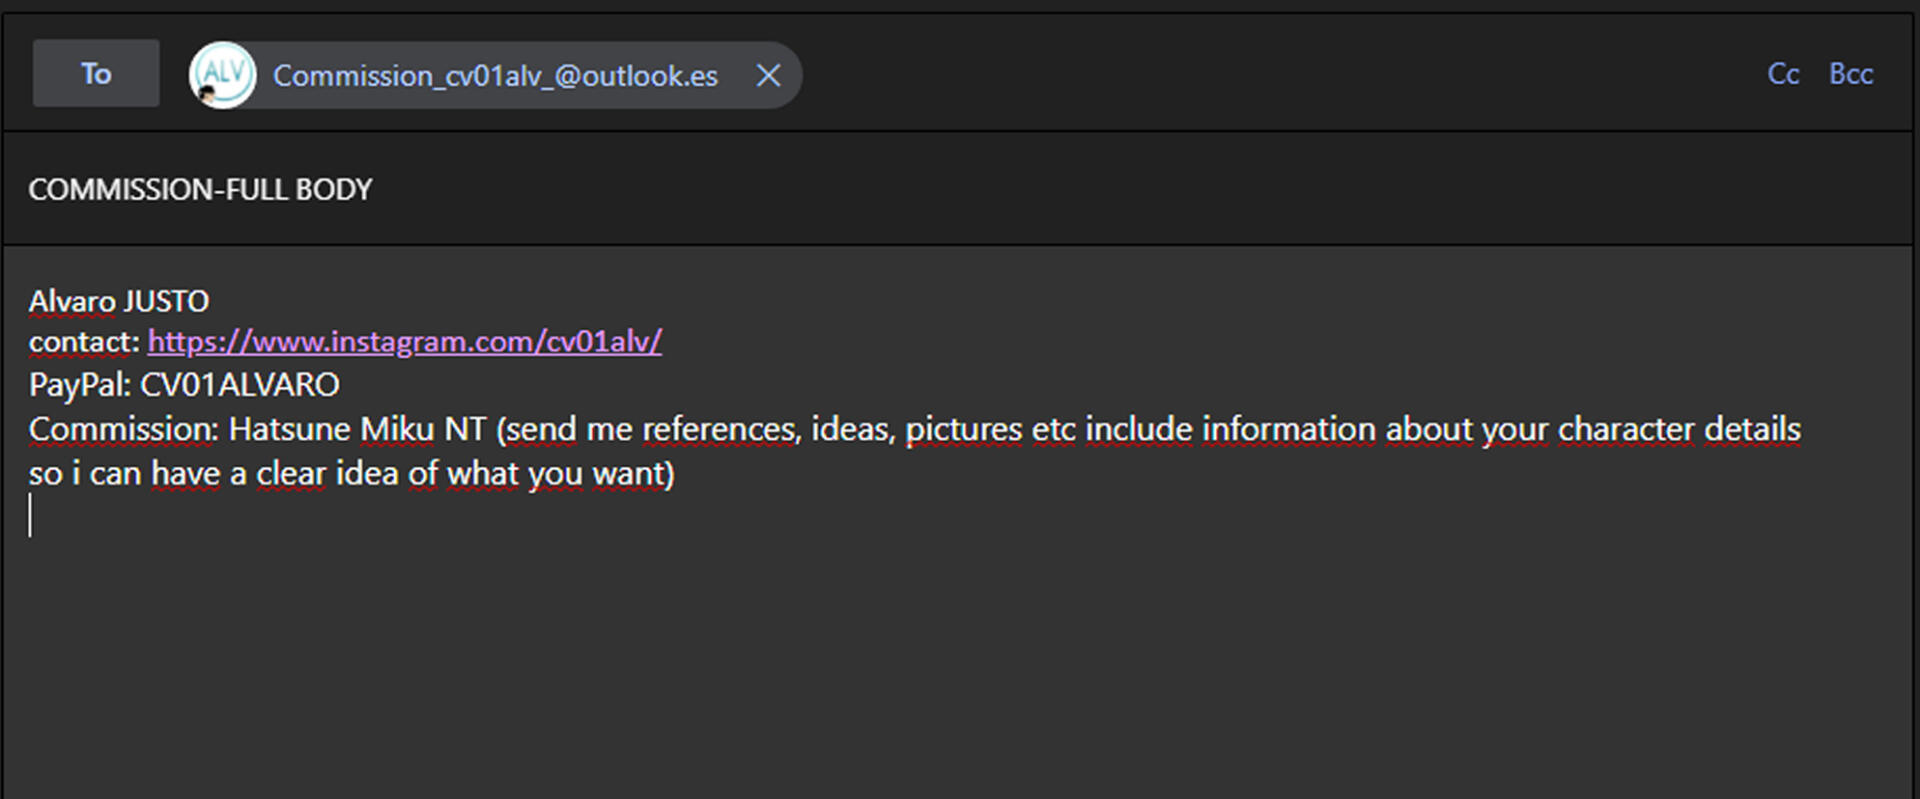
Task: Click the ALV recipient avatar
Action: [222, 75]
